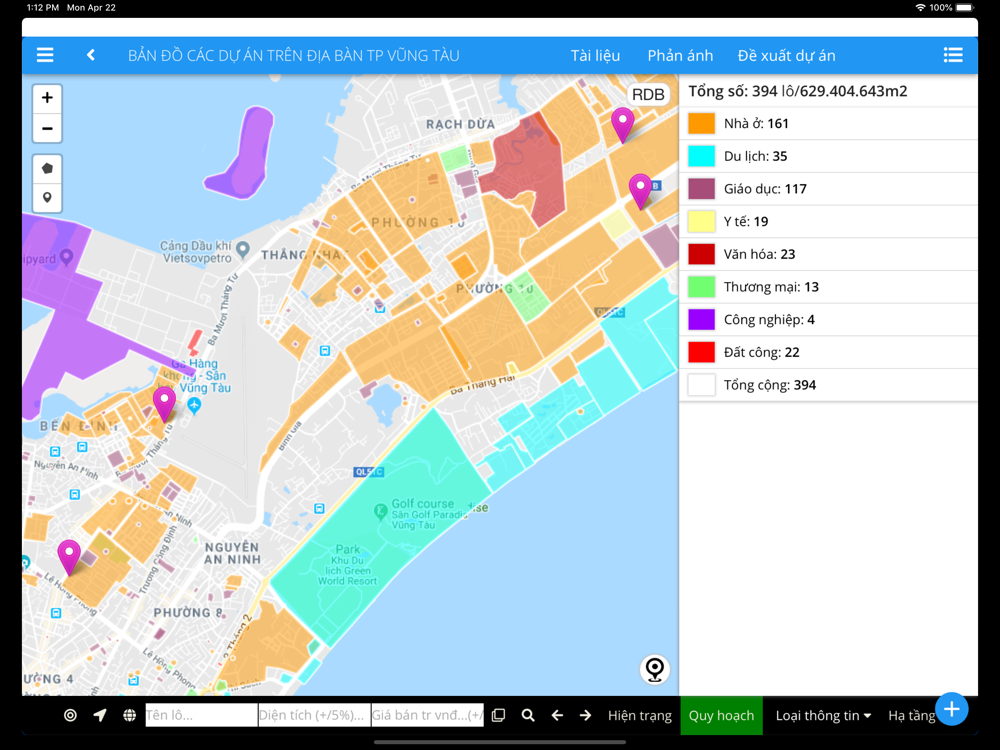1000x750 pixels.
Task: Click the RDB map button
Action: pos(648,94)
